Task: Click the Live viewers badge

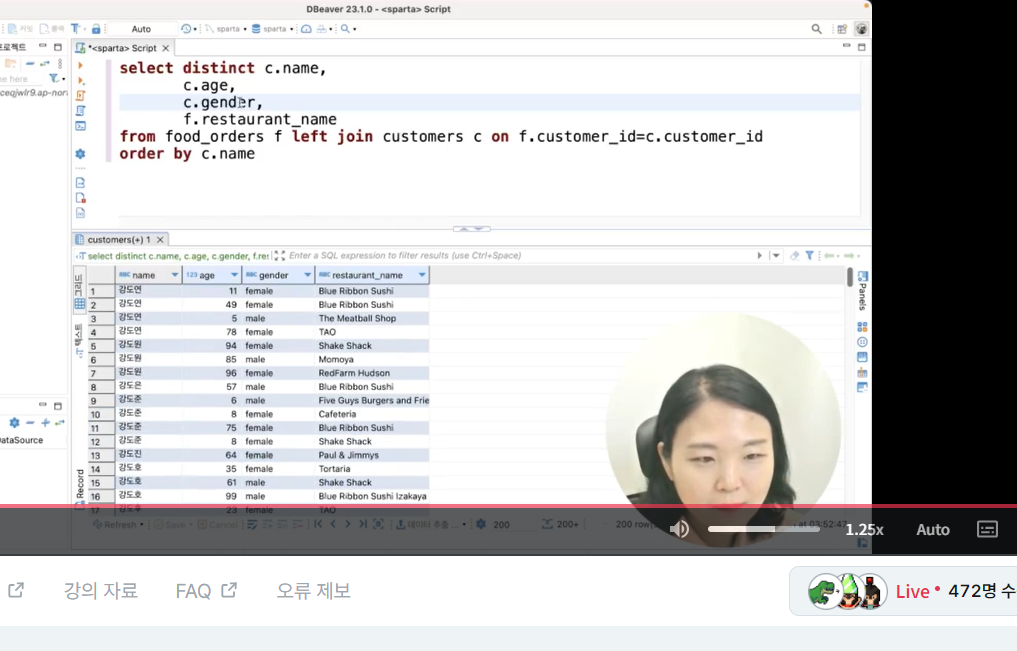Action: coord(903,591)
